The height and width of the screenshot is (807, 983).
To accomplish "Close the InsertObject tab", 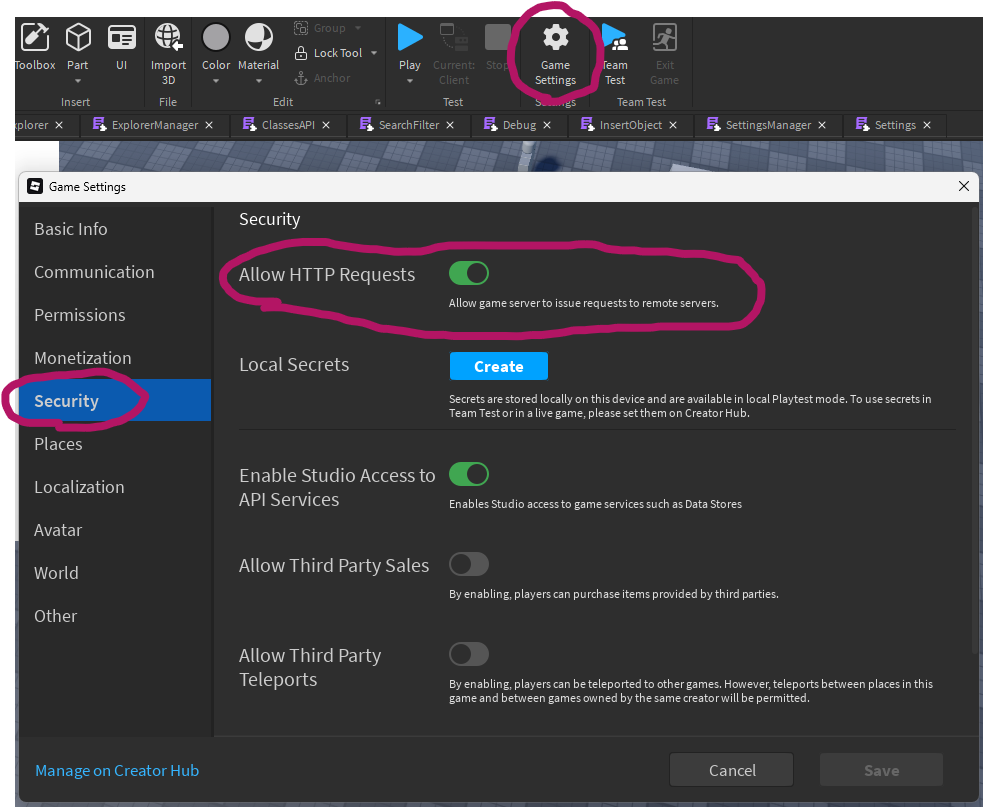I will click(x=673, y=125).
